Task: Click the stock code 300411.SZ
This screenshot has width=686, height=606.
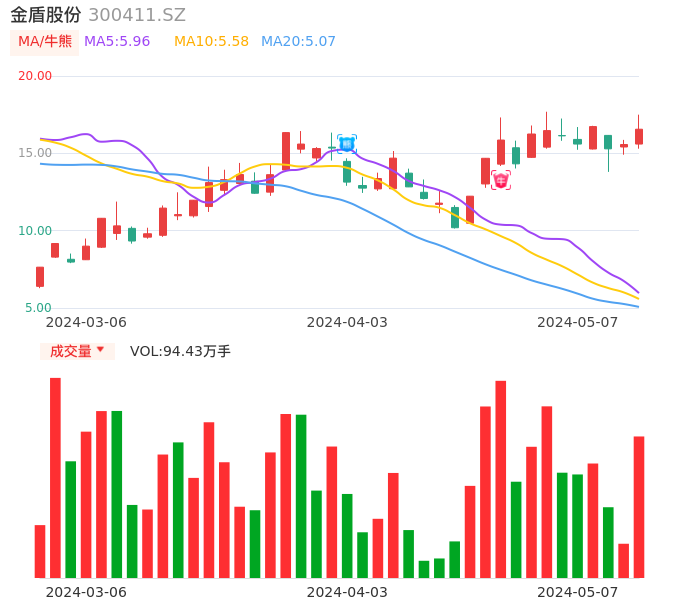Action: [x=137, y=15]
